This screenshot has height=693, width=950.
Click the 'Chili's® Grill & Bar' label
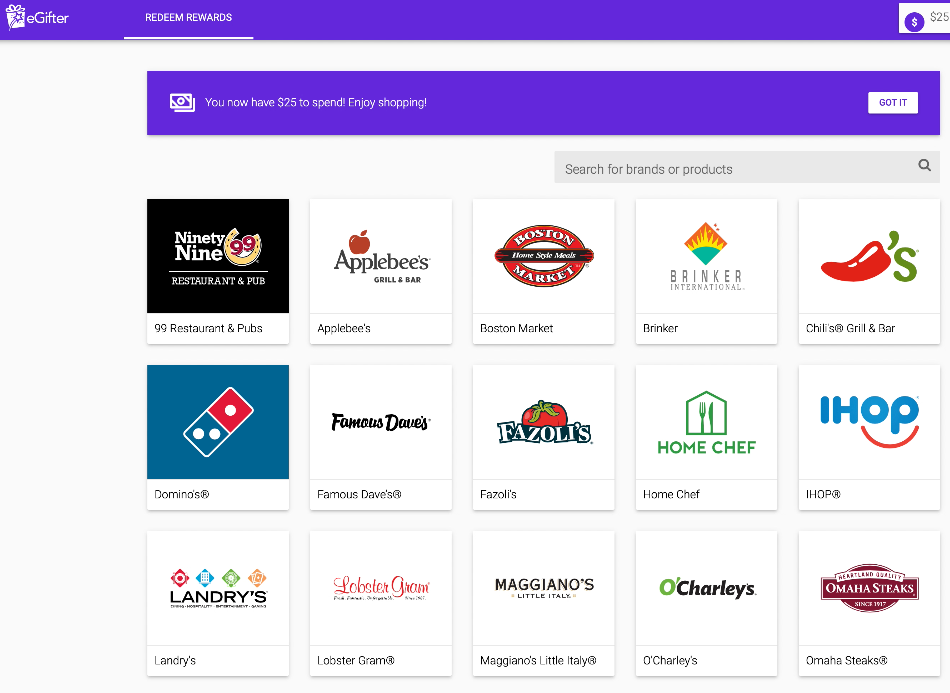pos(850,328)
